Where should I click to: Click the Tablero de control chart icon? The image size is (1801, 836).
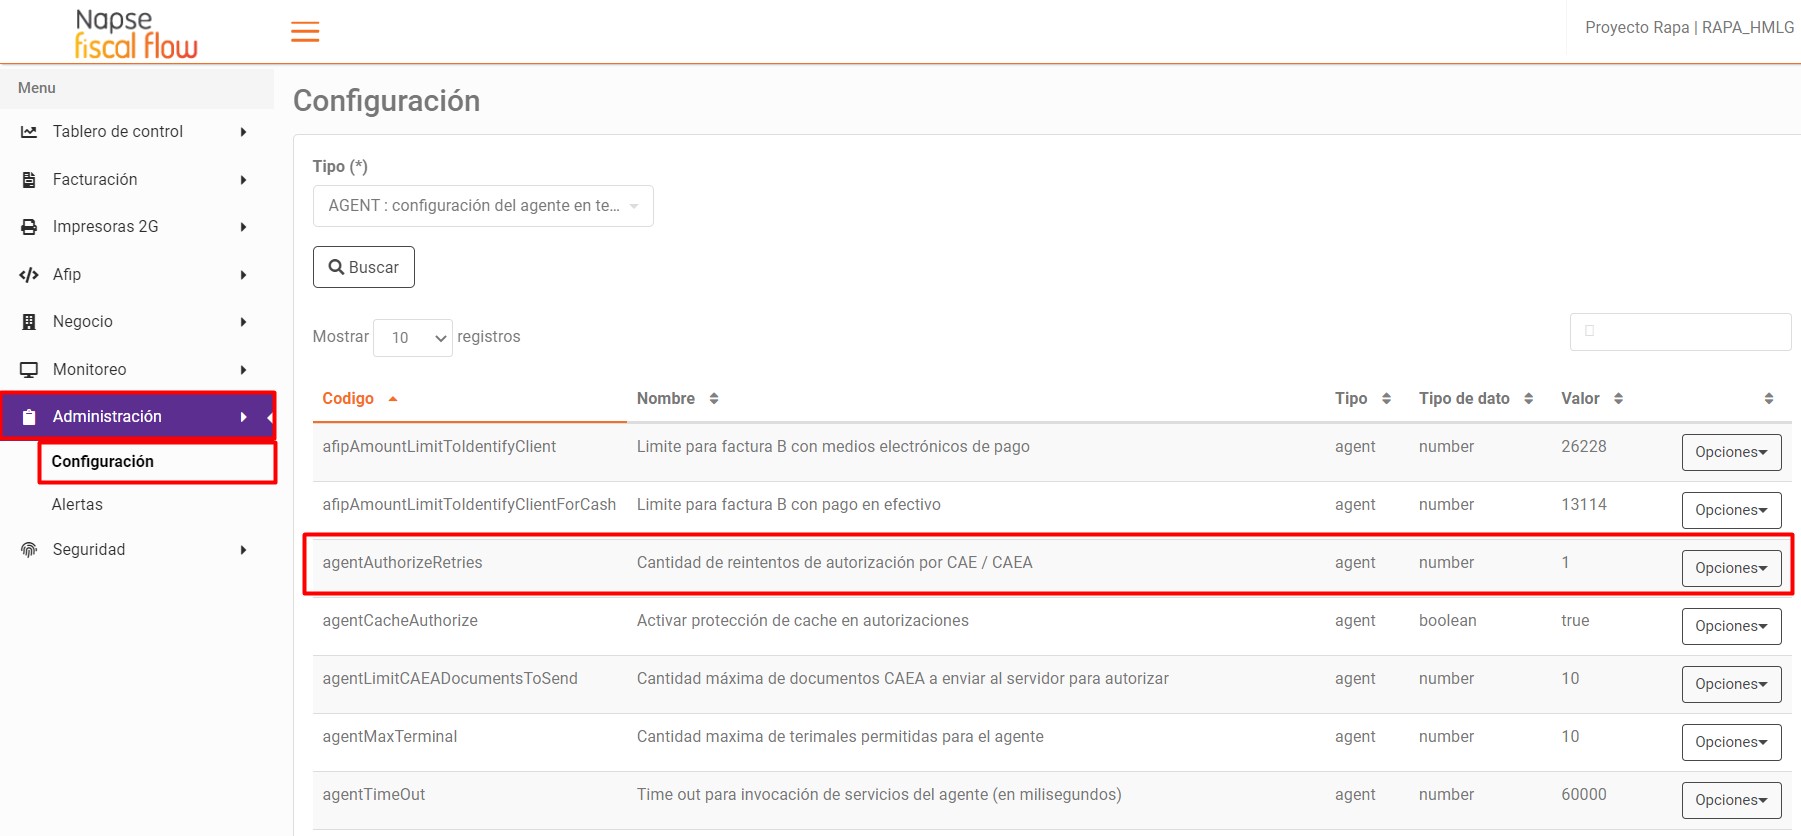[x=29, y=132]
